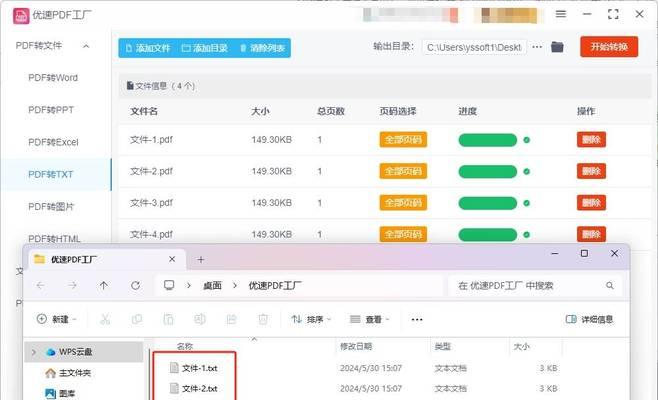Click the output directory path field
Screen dimensions: 658x400
click(474, 47)
